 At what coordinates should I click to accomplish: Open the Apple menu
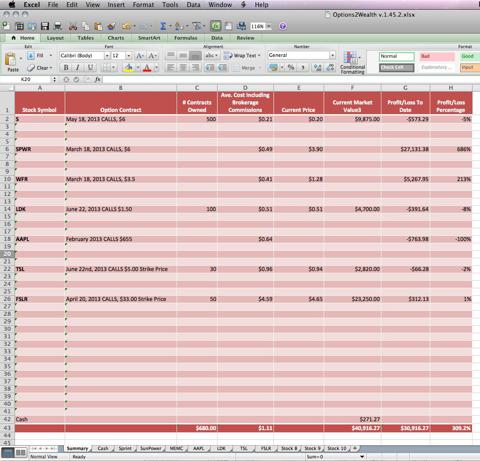pos(12,5)
